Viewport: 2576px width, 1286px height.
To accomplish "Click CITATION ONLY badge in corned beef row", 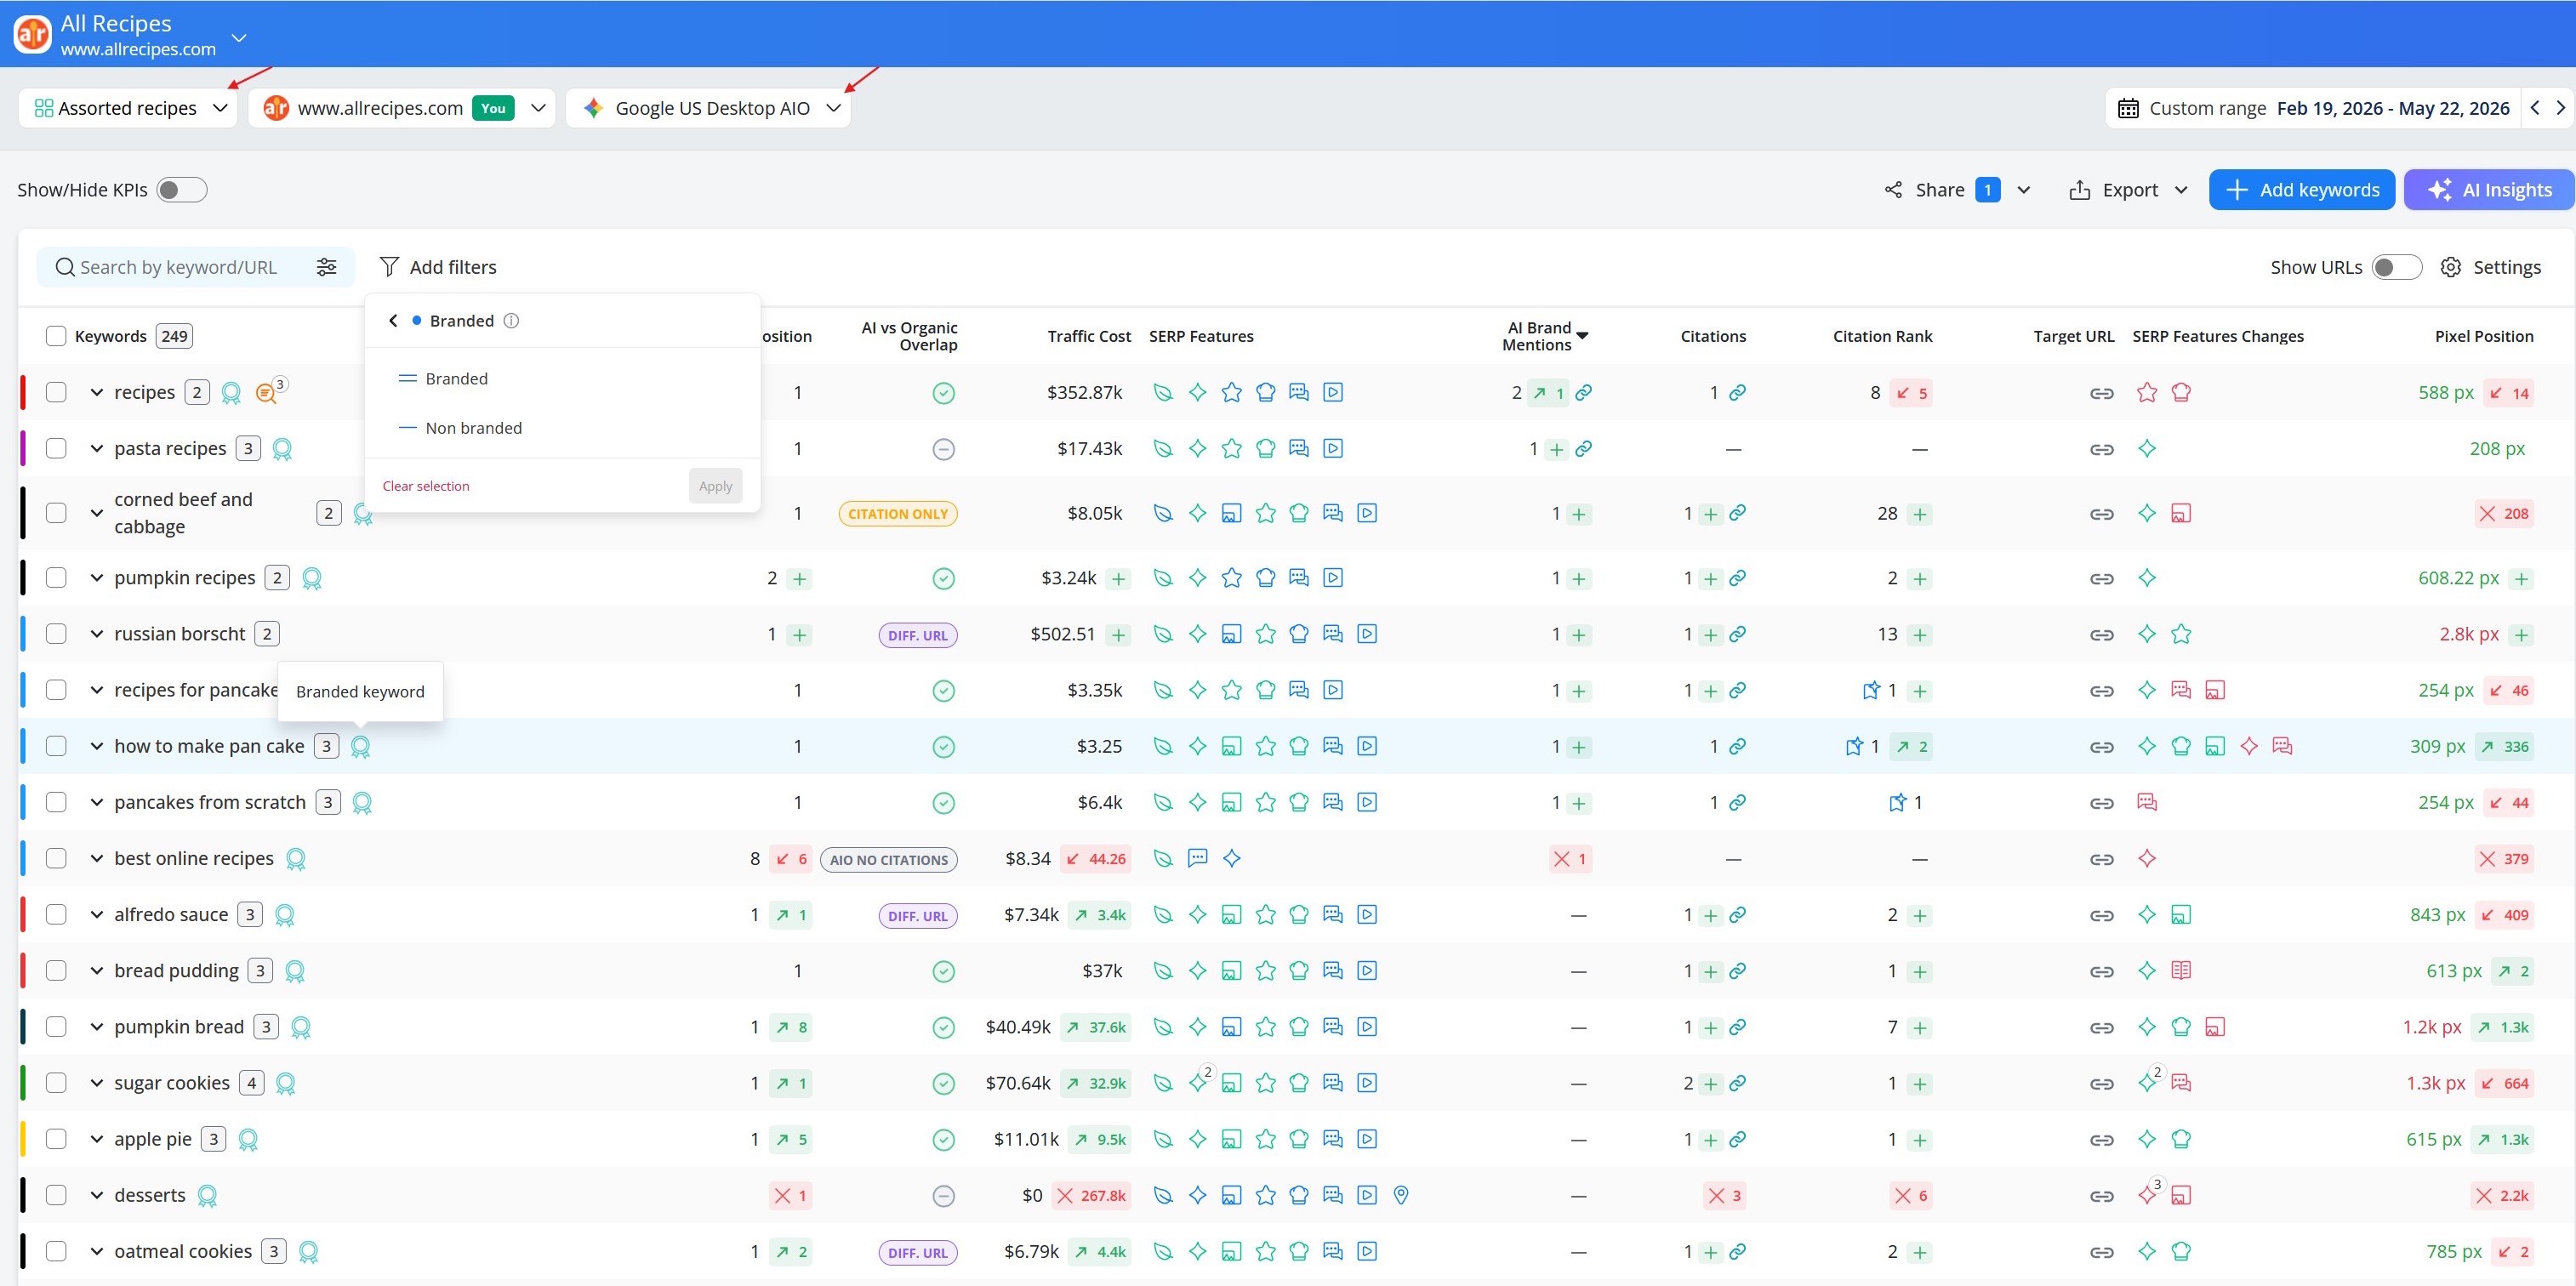I will (x=897, y=514).
